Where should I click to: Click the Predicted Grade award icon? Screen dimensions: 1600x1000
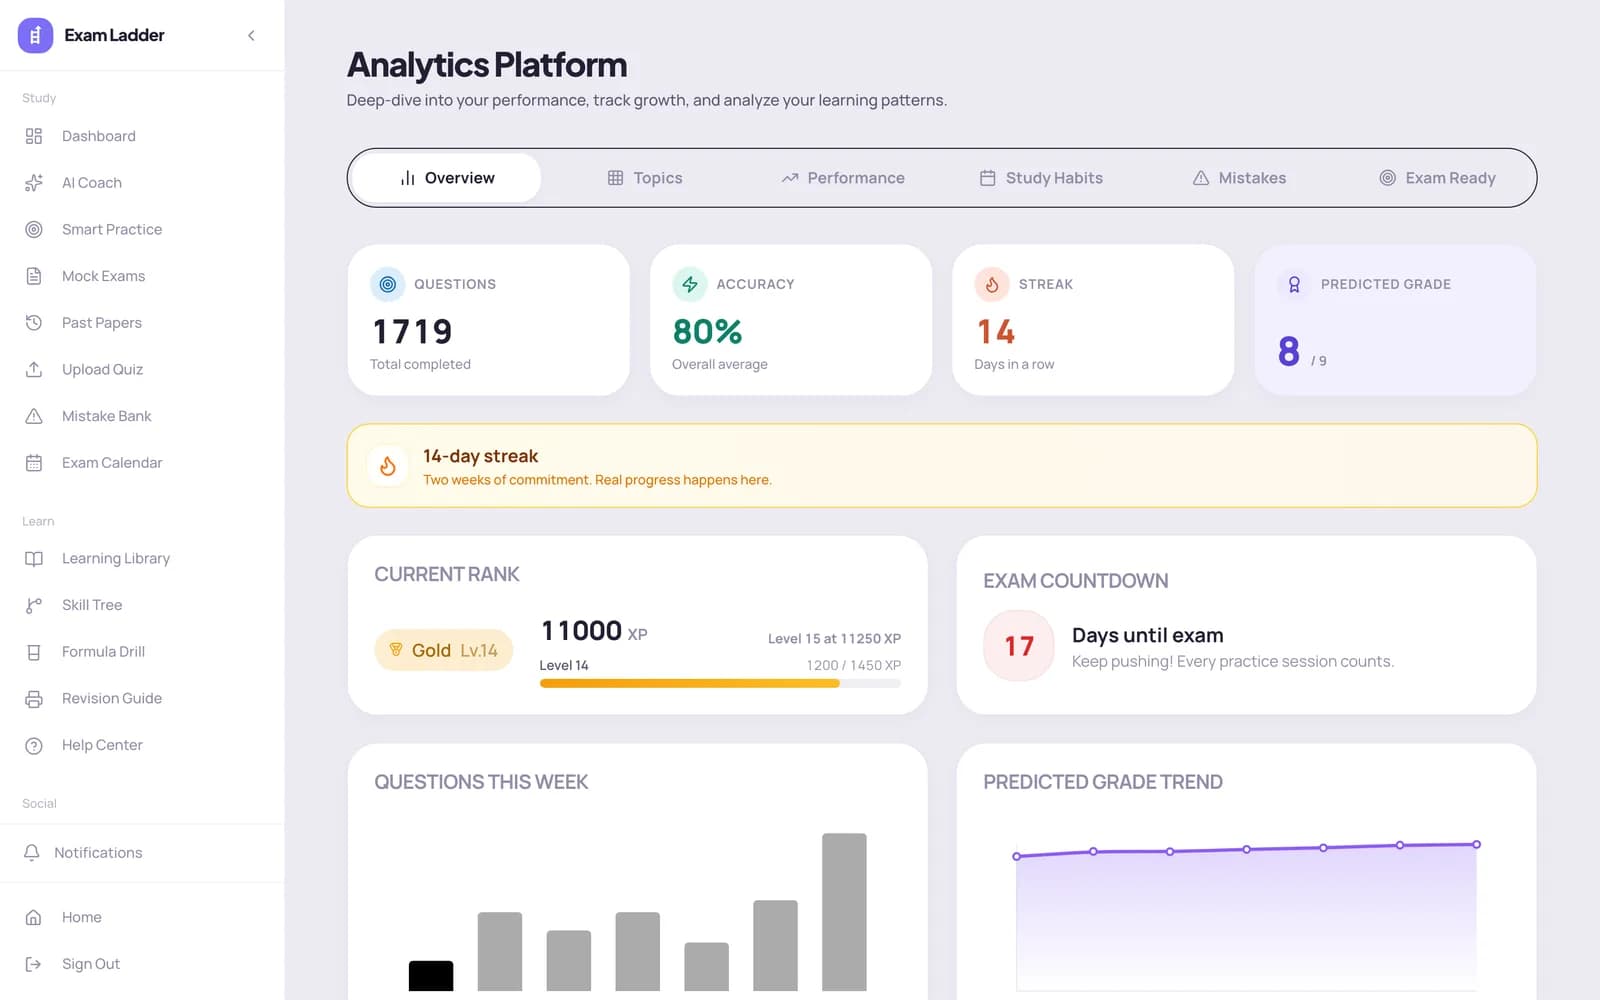pos(1294,284)
